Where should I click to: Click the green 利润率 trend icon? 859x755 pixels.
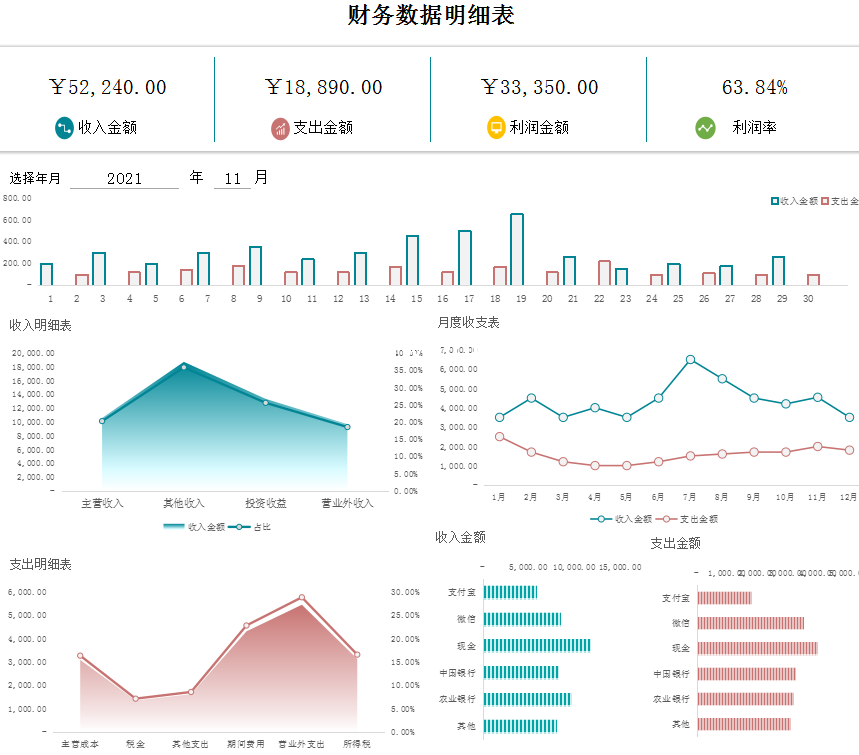point(705,128)
